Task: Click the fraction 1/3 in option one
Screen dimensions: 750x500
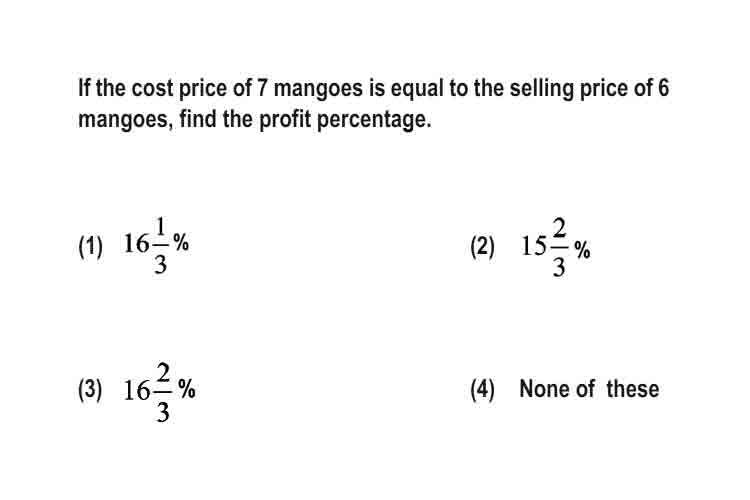Action: [160, 246]
